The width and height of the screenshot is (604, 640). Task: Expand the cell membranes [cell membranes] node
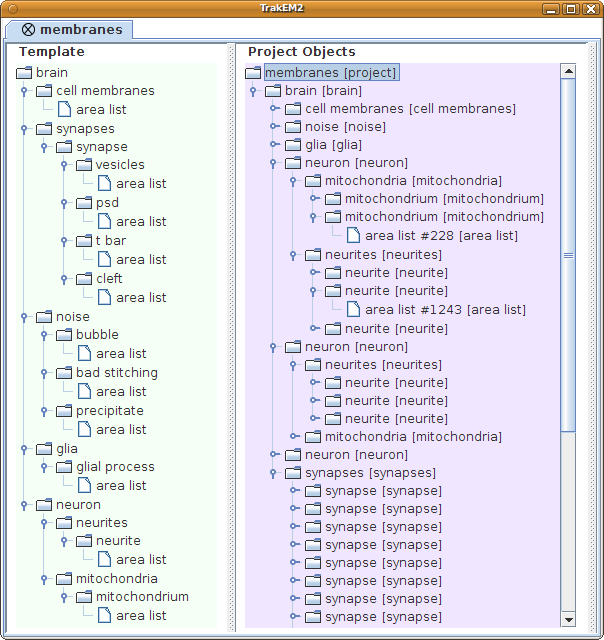click(x=274, y=109)
